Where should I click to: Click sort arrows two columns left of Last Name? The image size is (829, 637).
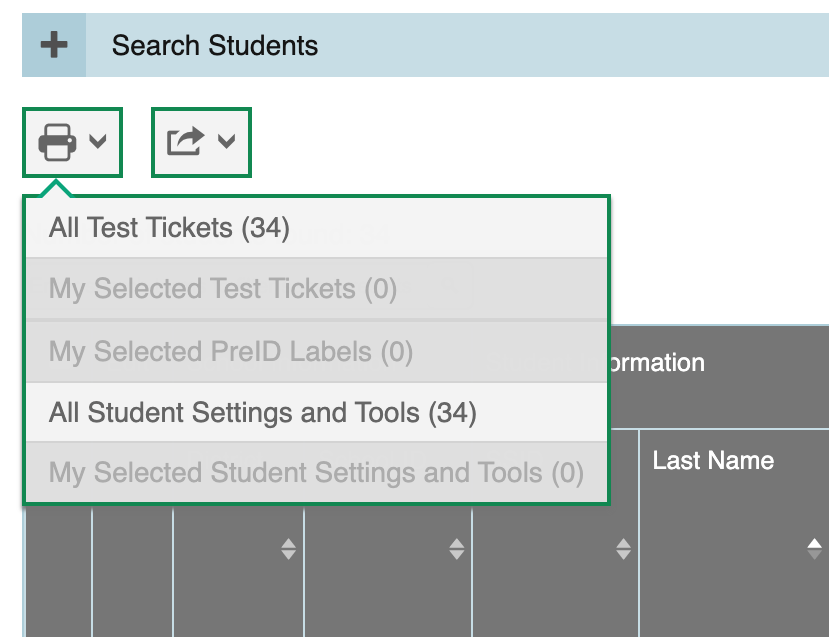click(x=456, y=548)
